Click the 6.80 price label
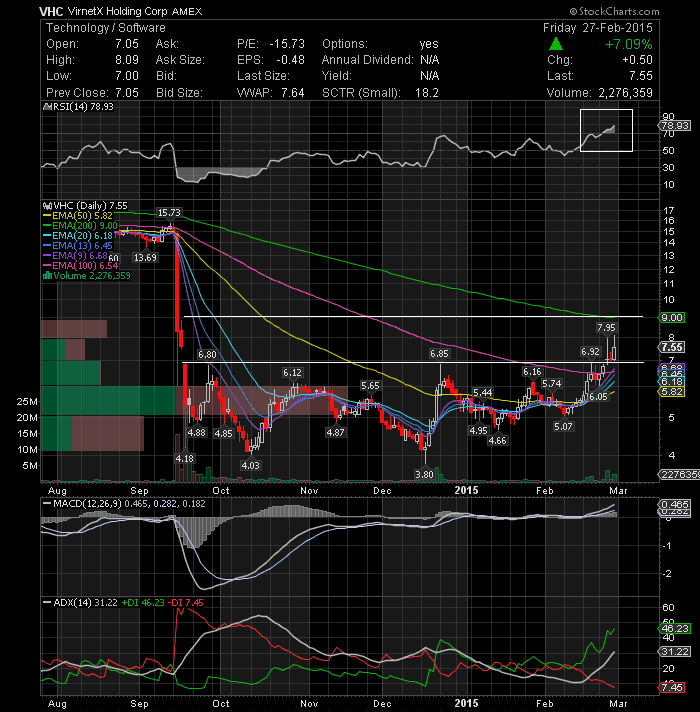700x712 pixels. coord(207,354)
